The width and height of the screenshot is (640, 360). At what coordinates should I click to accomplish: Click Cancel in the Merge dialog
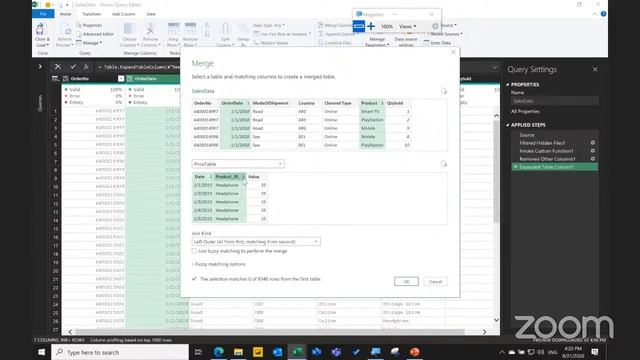pos(436,282)
